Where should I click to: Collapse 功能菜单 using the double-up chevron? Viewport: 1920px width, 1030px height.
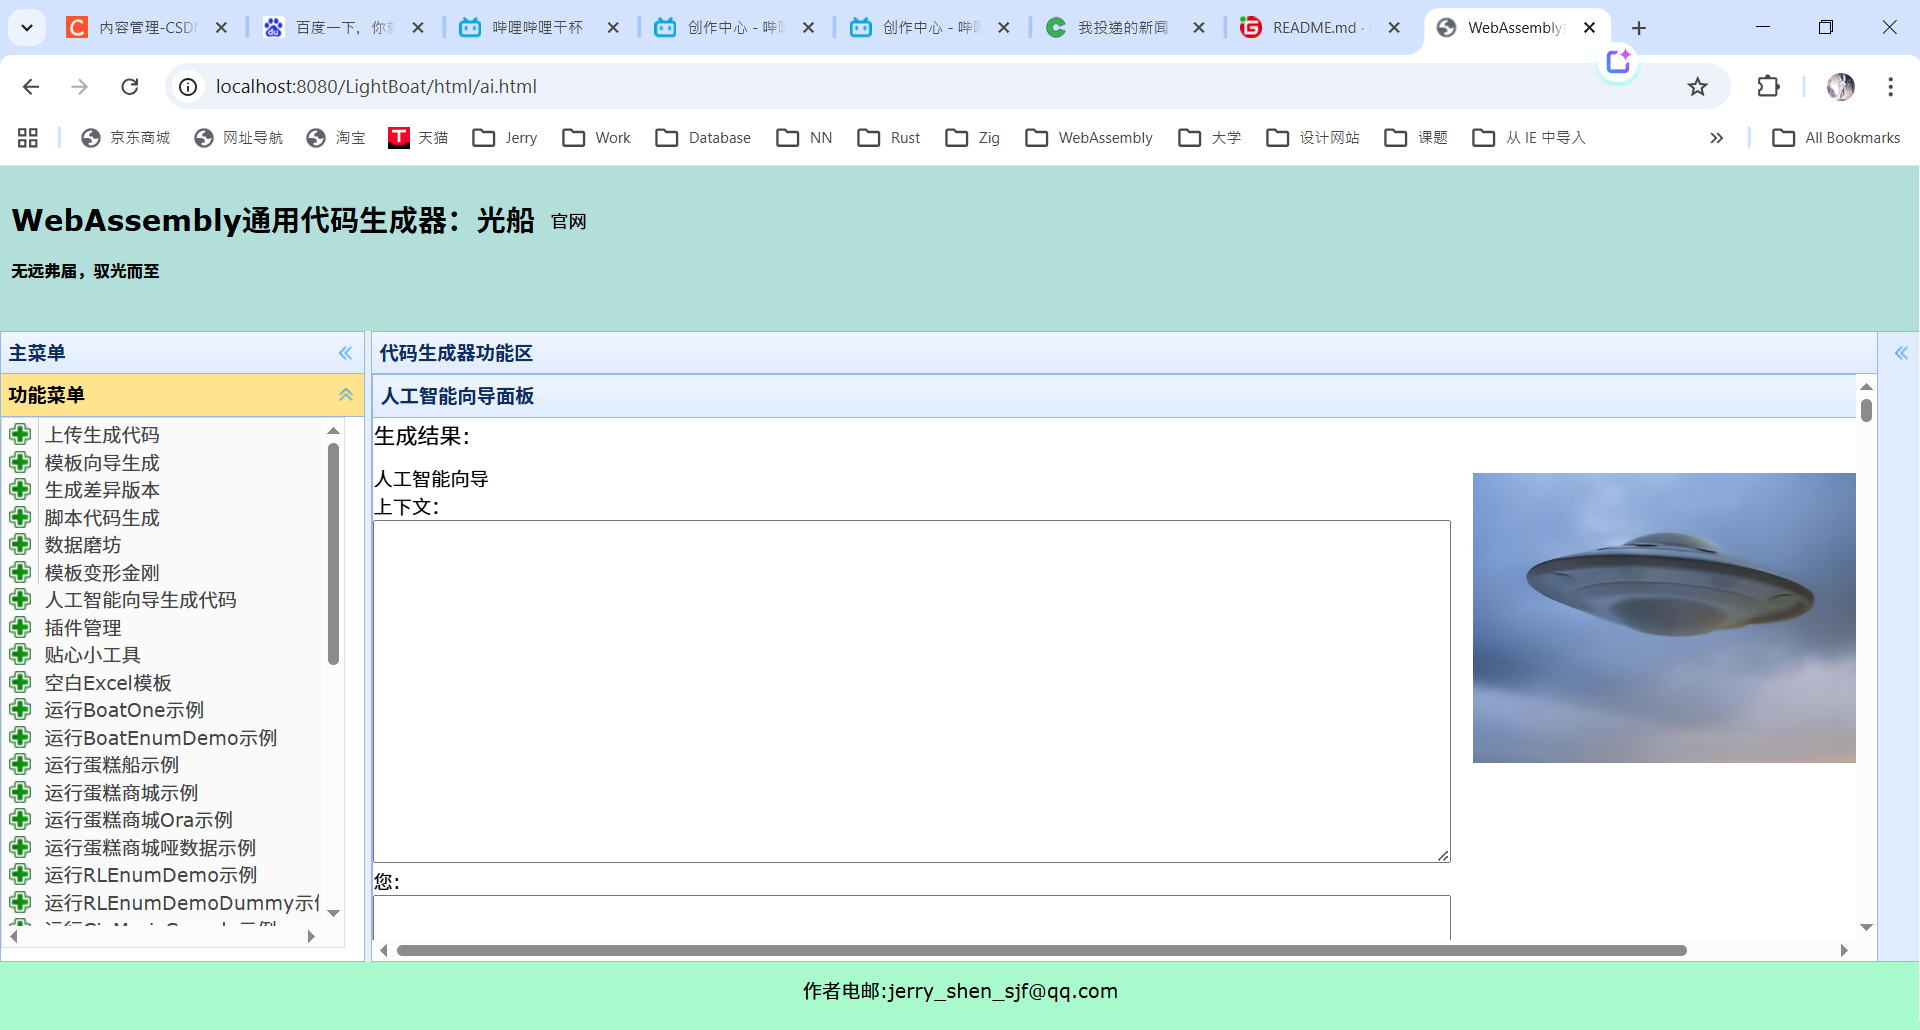point(345,395)
